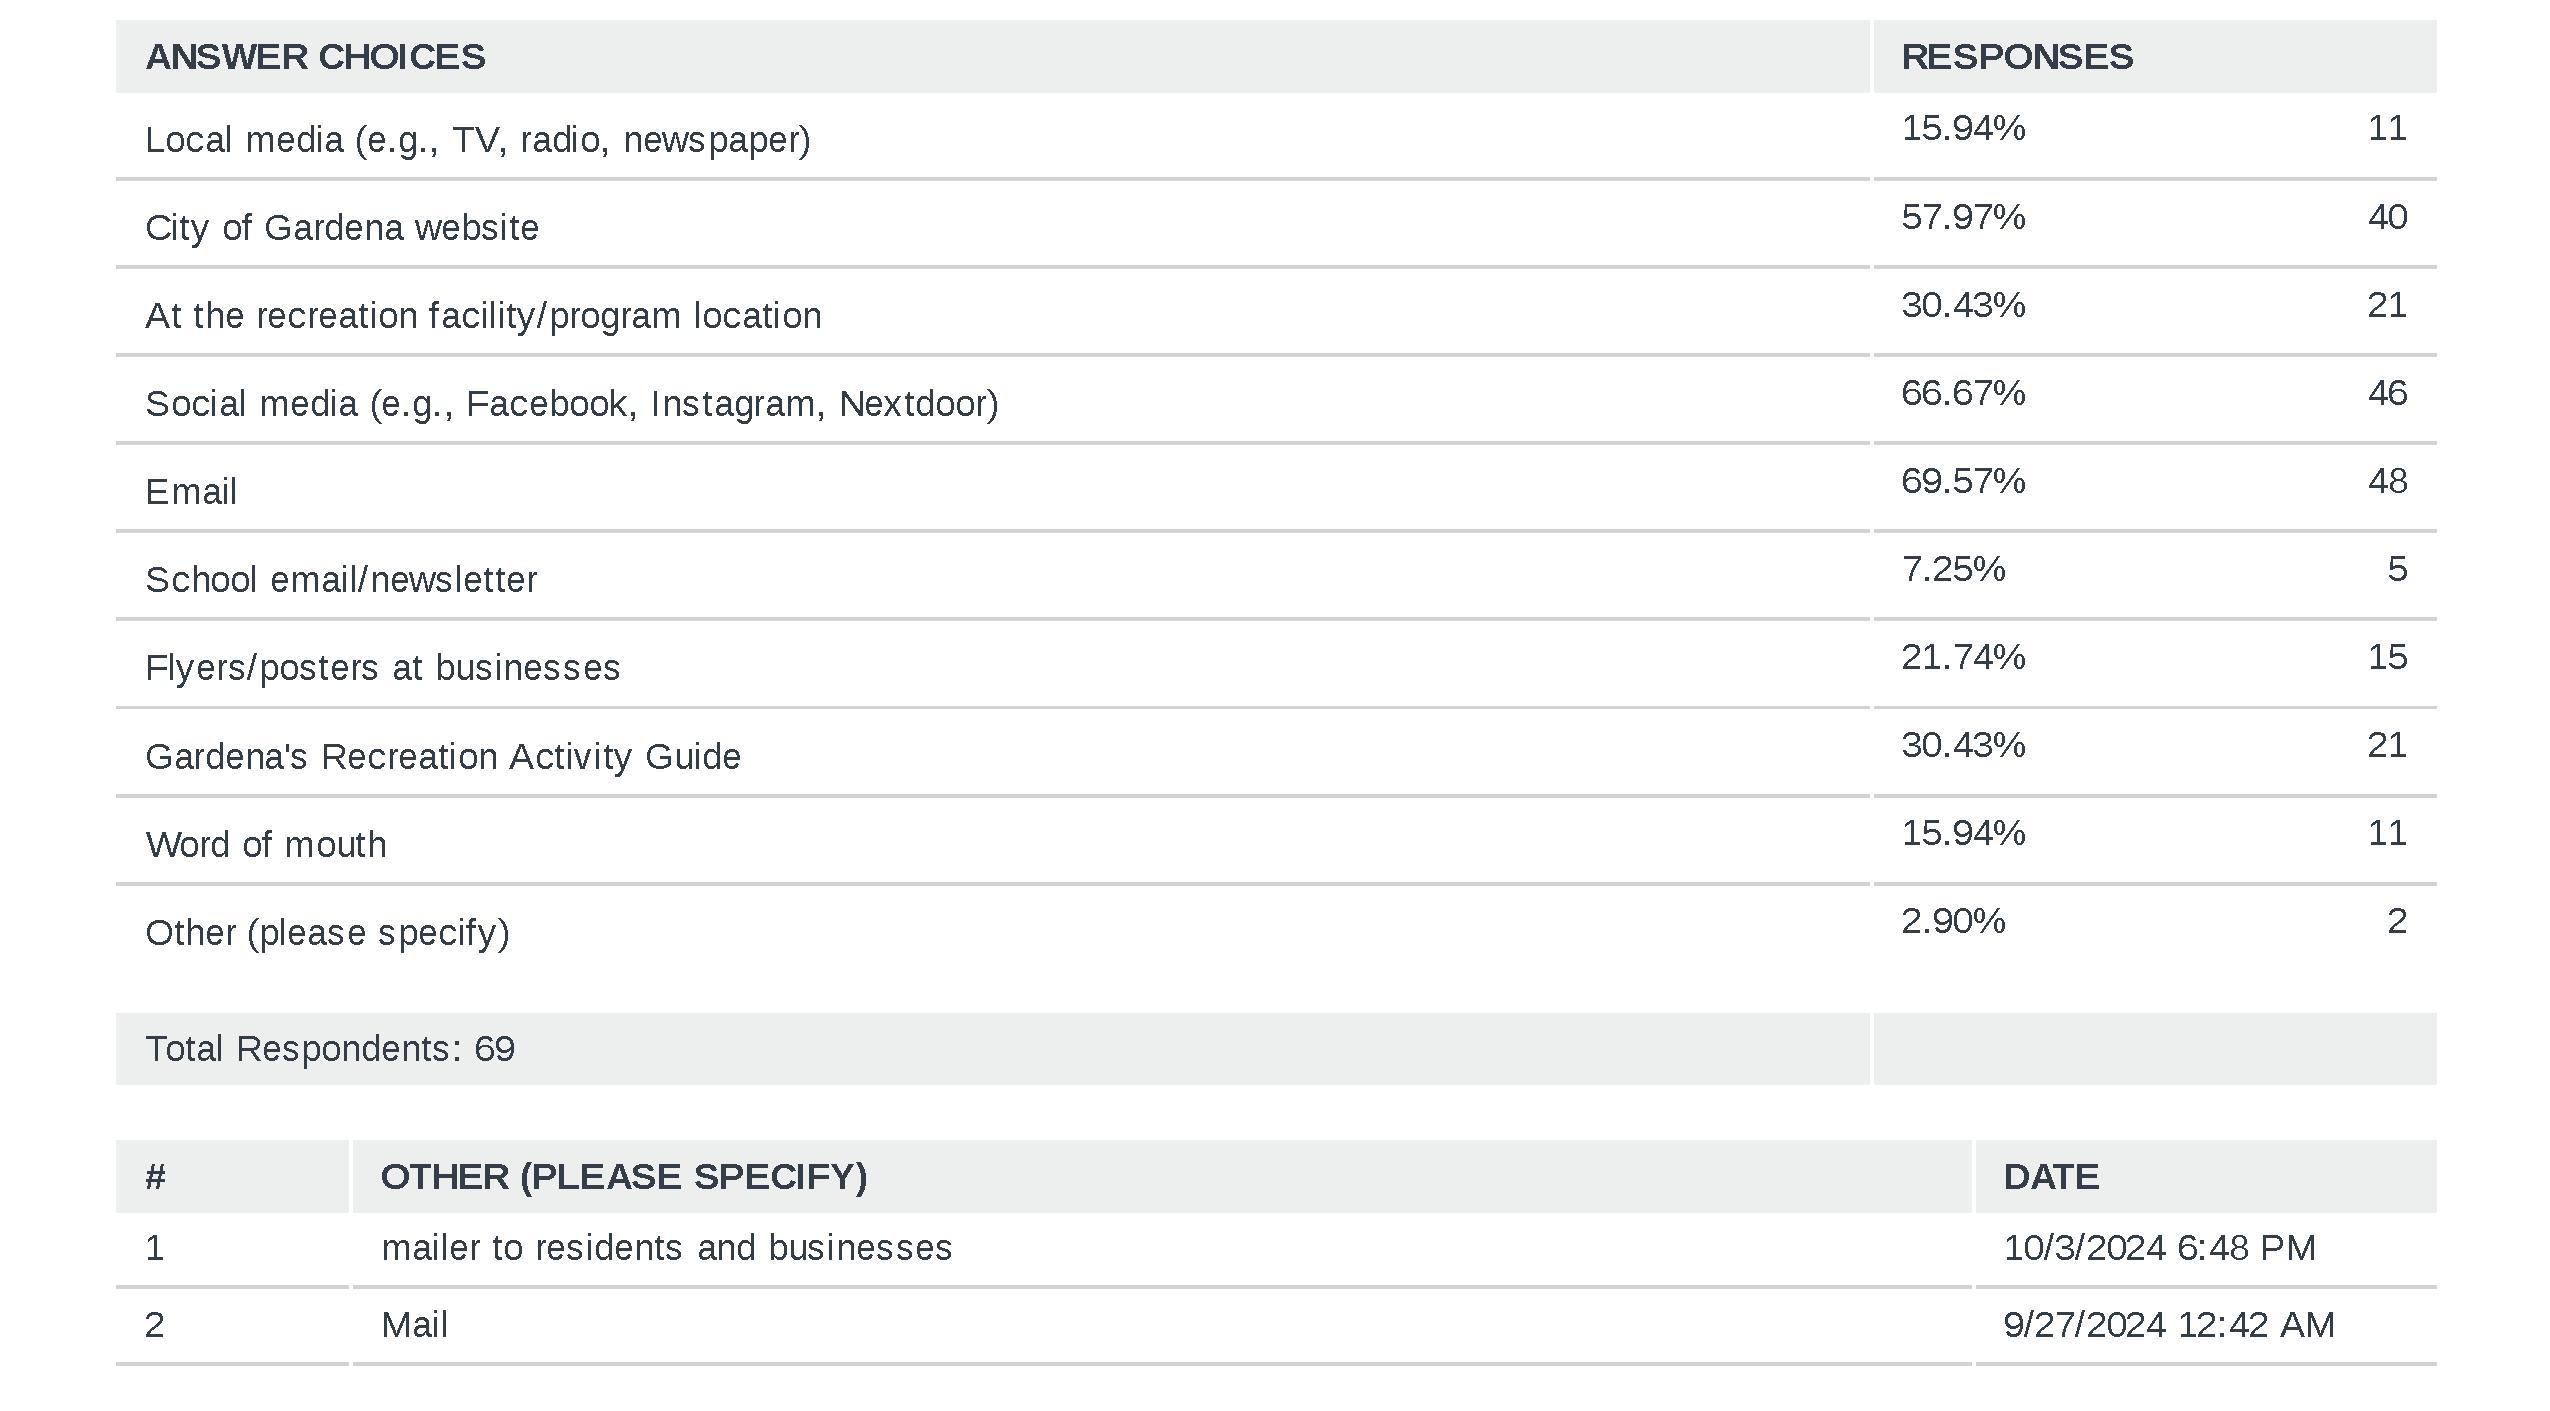Viewport: 2550px width, 1411px height.
Task: Select the Word of mouth row
Action: [x=266, y=845]
